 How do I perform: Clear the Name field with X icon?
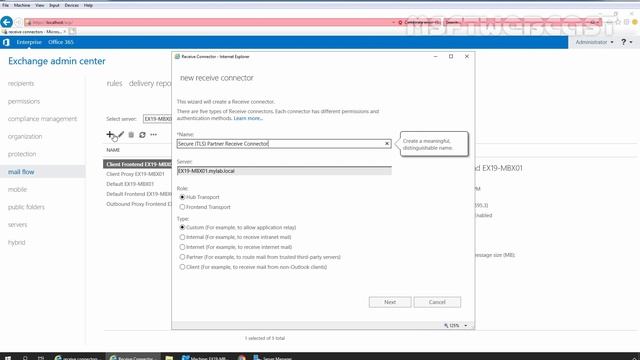(387, 144)
